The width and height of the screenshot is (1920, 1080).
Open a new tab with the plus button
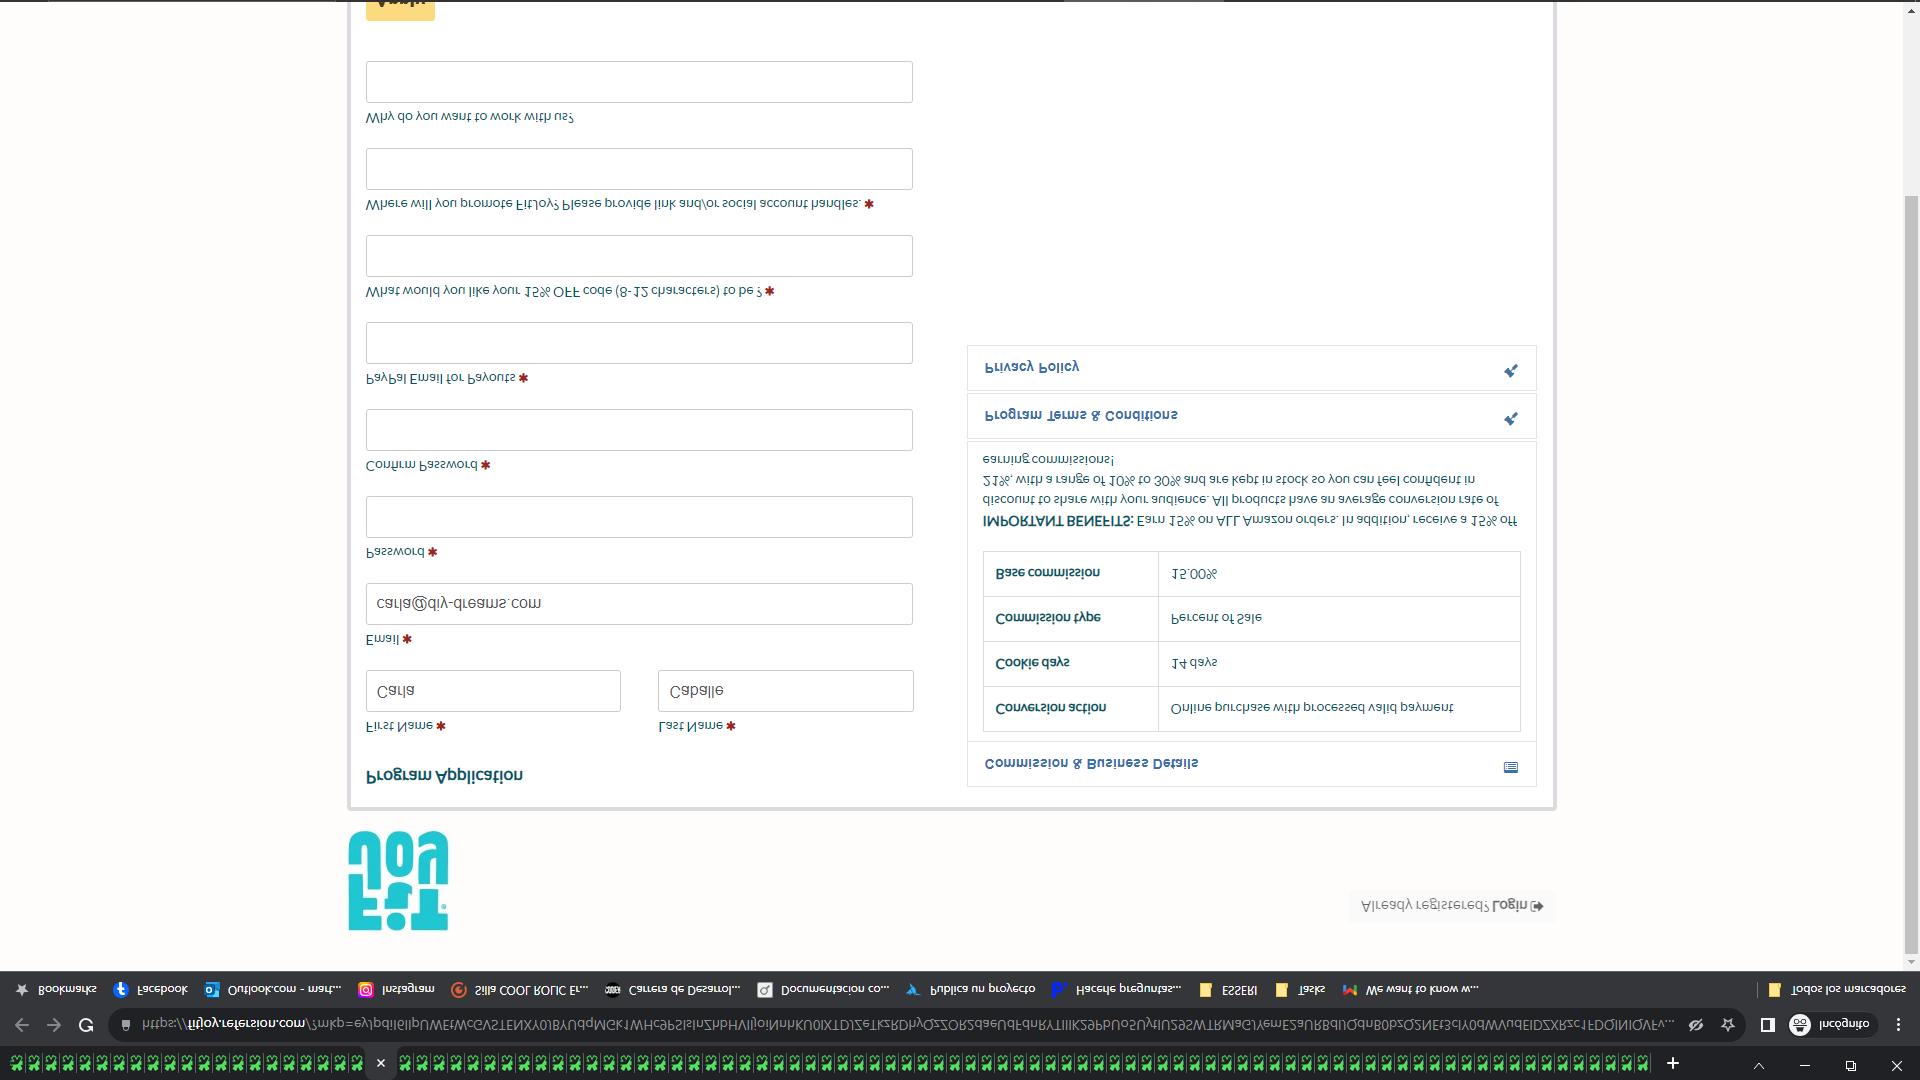1672,1063
